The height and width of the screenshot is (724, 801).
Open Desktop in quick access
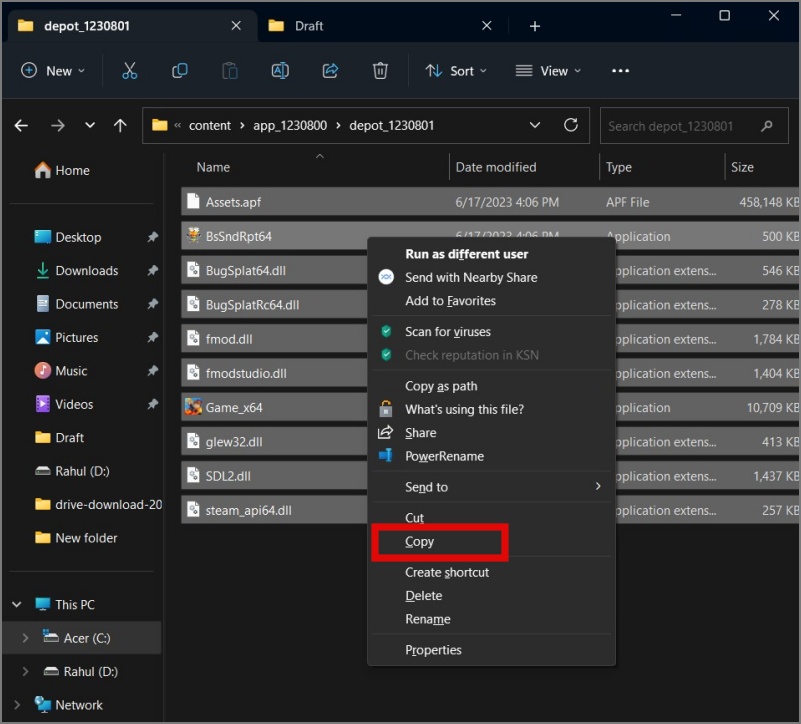(68, 237)
